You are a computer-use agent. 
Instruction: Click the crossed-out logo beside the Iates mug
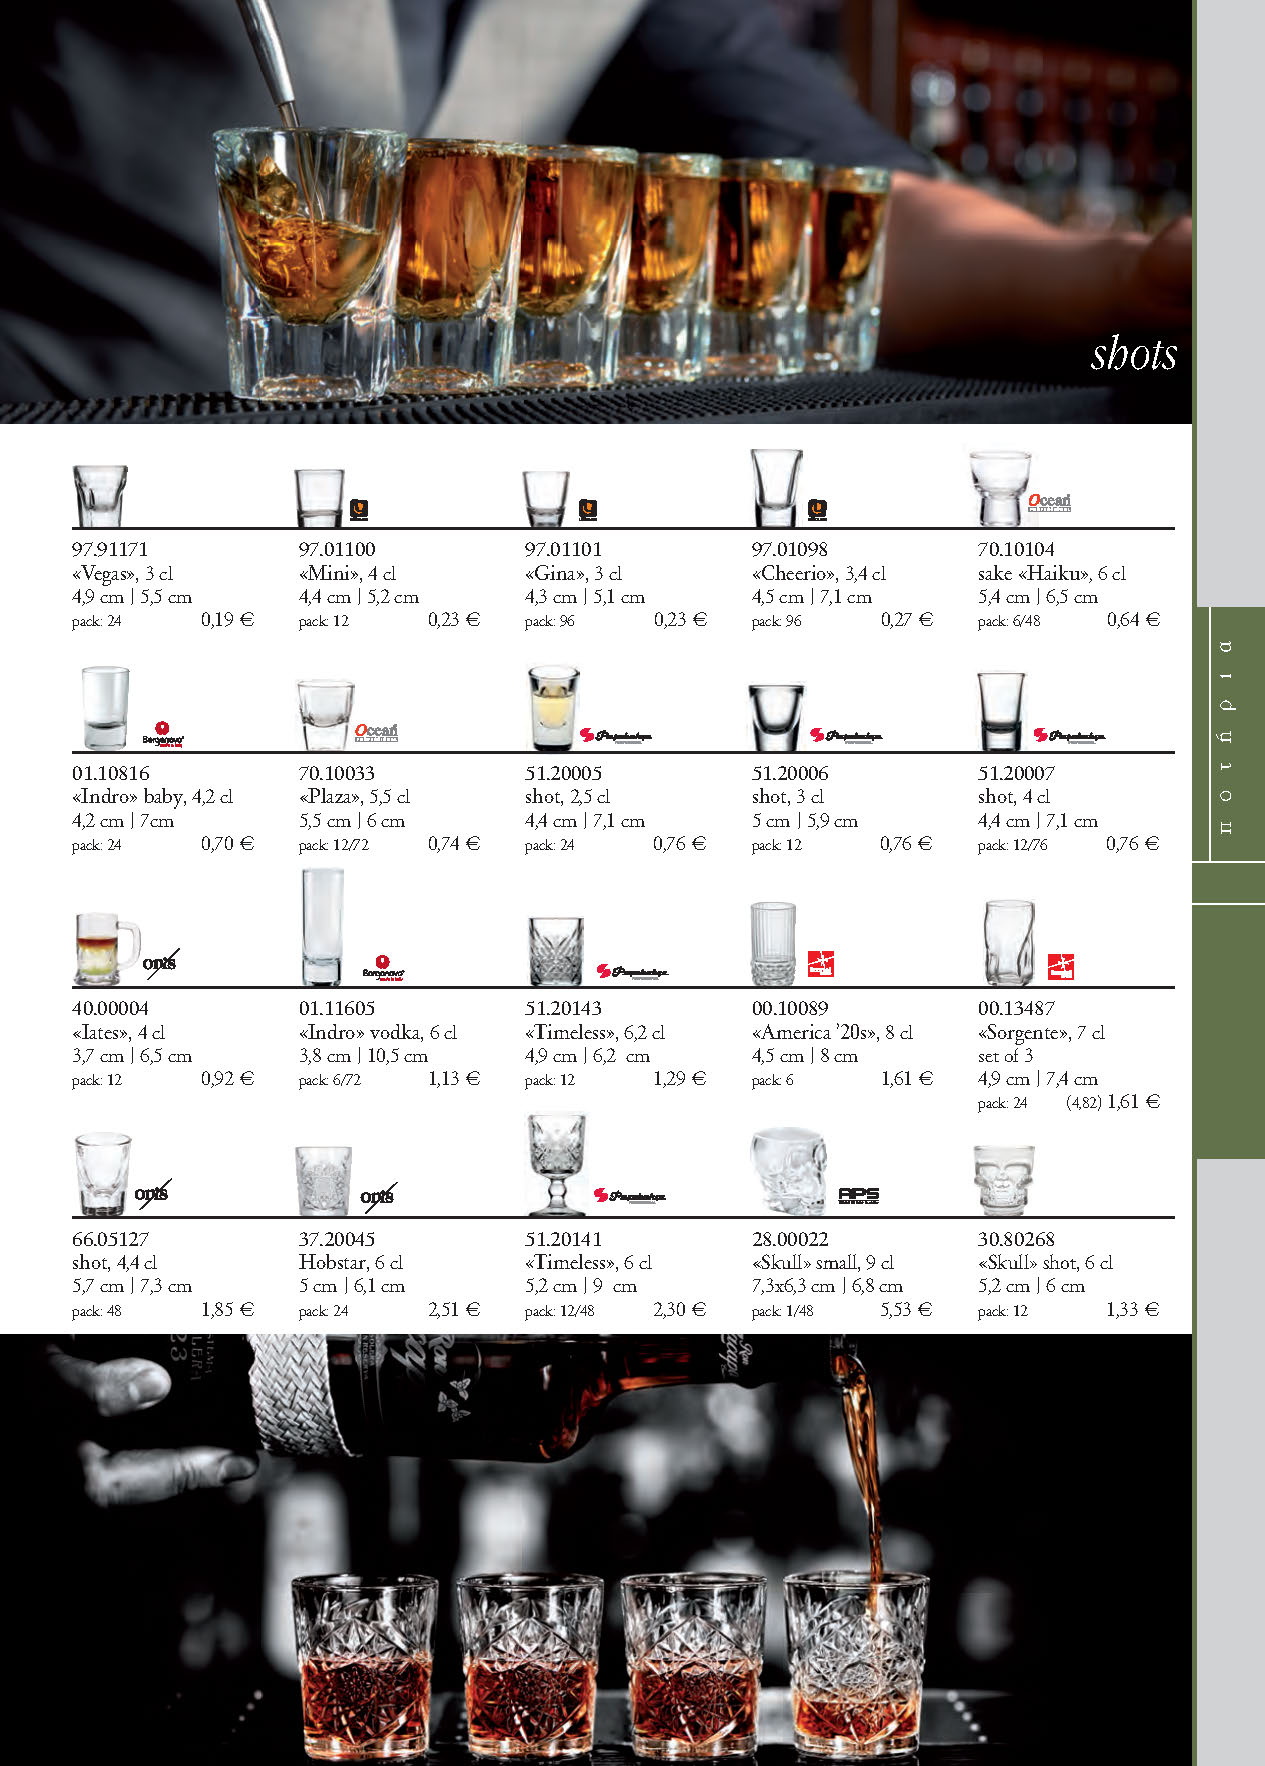(x=160, y=962)
